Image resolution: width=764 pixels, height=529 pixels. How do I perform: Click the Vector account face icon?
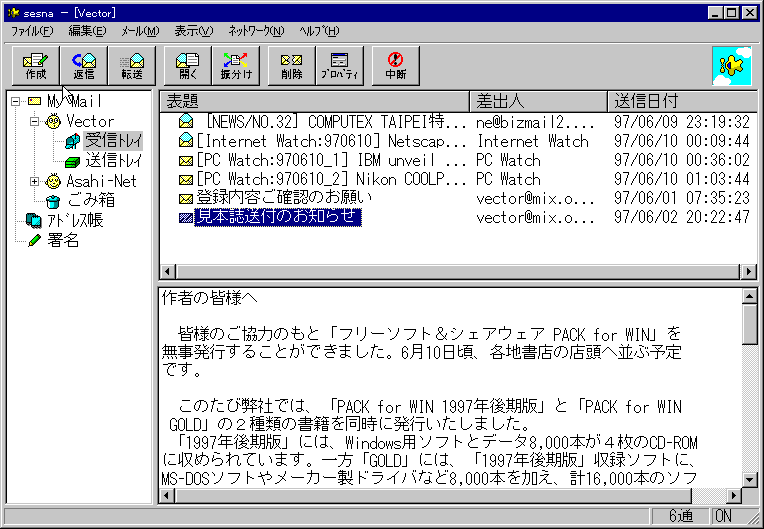click(x=53, y=121)
